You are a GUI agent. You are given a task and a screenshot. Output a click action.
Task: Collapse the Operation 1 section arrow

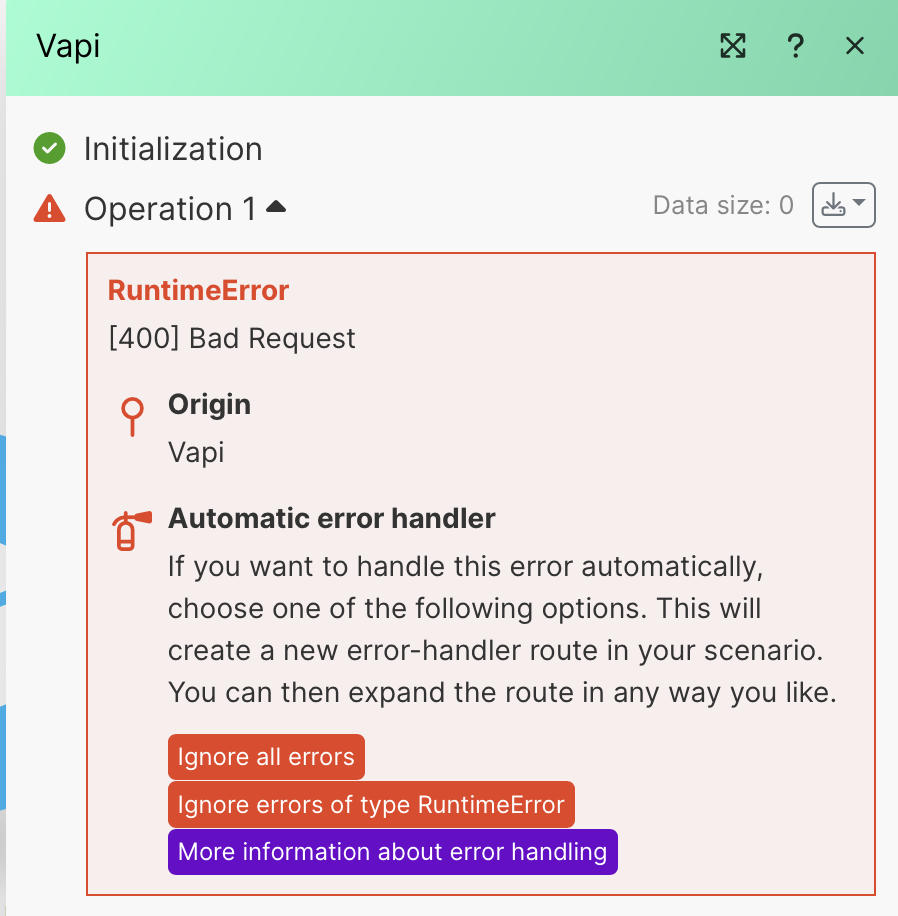276,207
